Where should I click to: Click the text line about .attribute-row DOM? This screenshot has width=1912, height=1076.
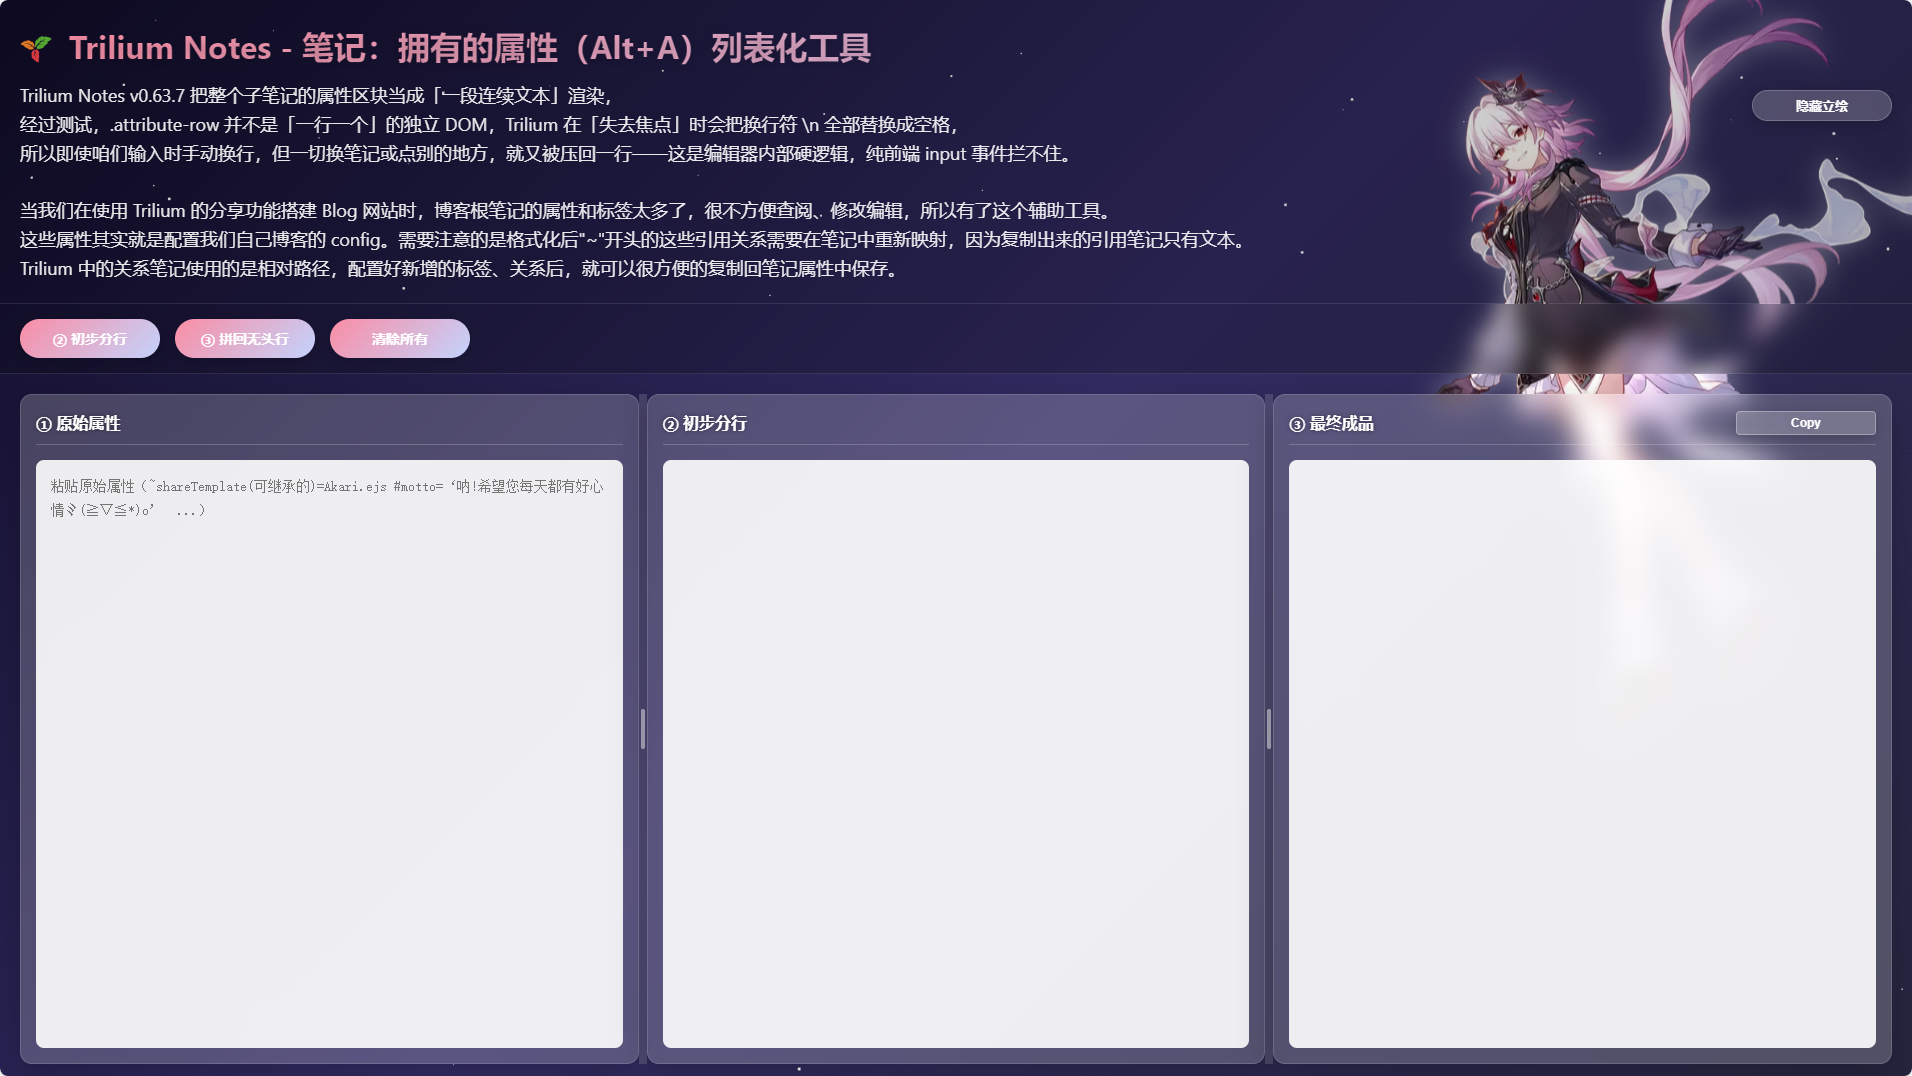[488, 125]
